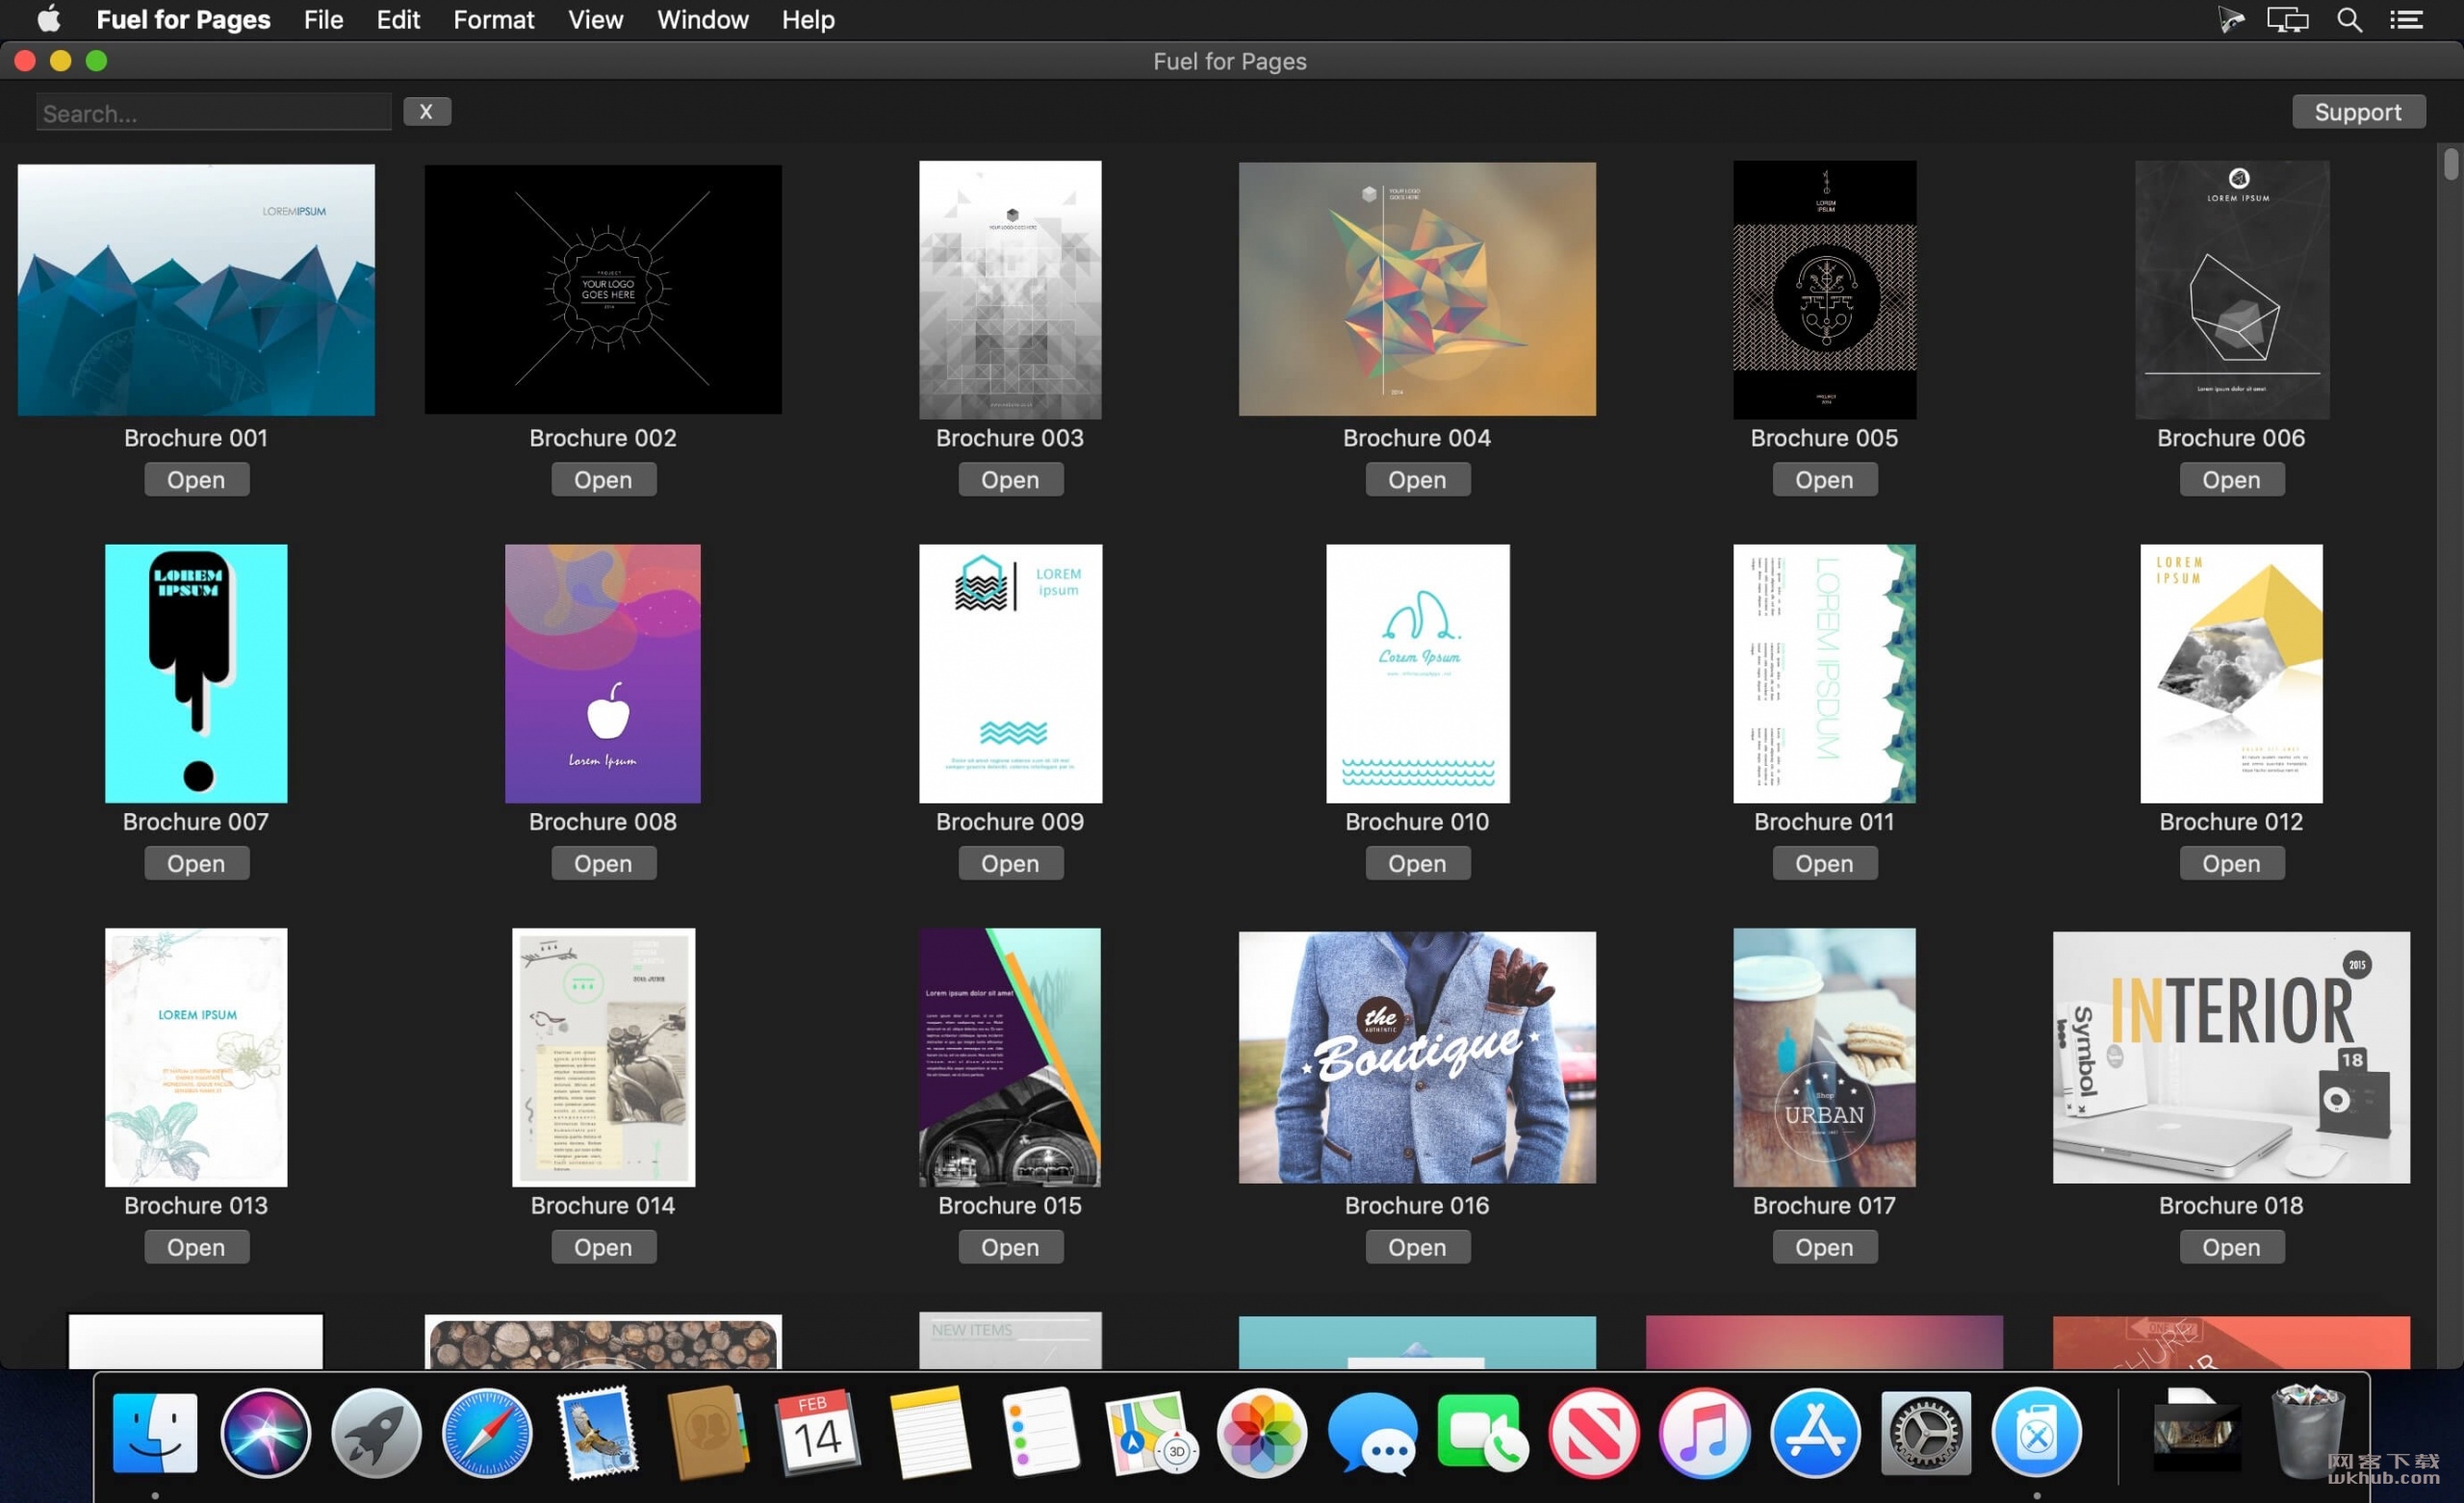Select the Brochure 007 cyan drip thumbnail
2464x1503 pixels.
pos(196,673)
